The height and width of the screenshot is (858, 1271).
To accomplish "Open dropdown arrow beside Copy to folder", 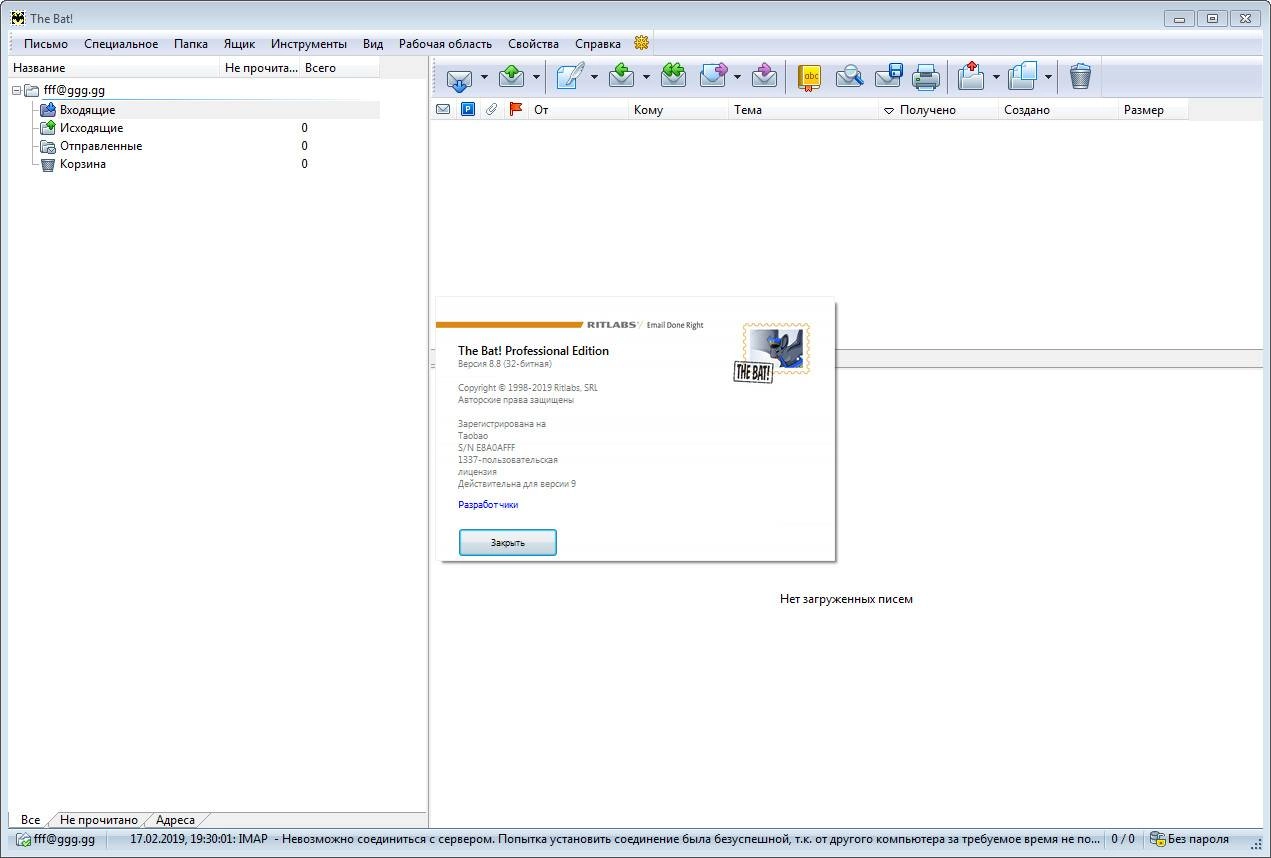I will 1048,77.
